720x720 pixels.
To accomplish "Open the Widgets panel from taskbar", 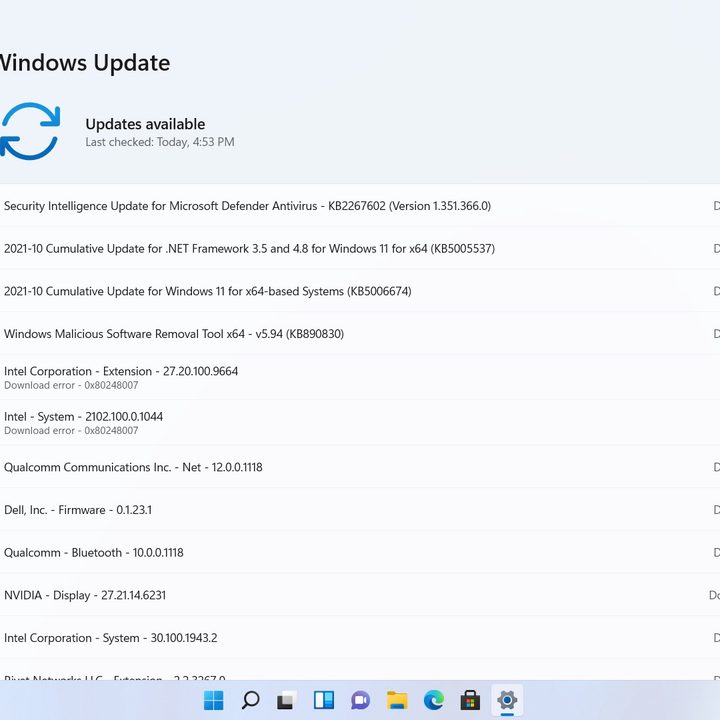I will point(324,700).
